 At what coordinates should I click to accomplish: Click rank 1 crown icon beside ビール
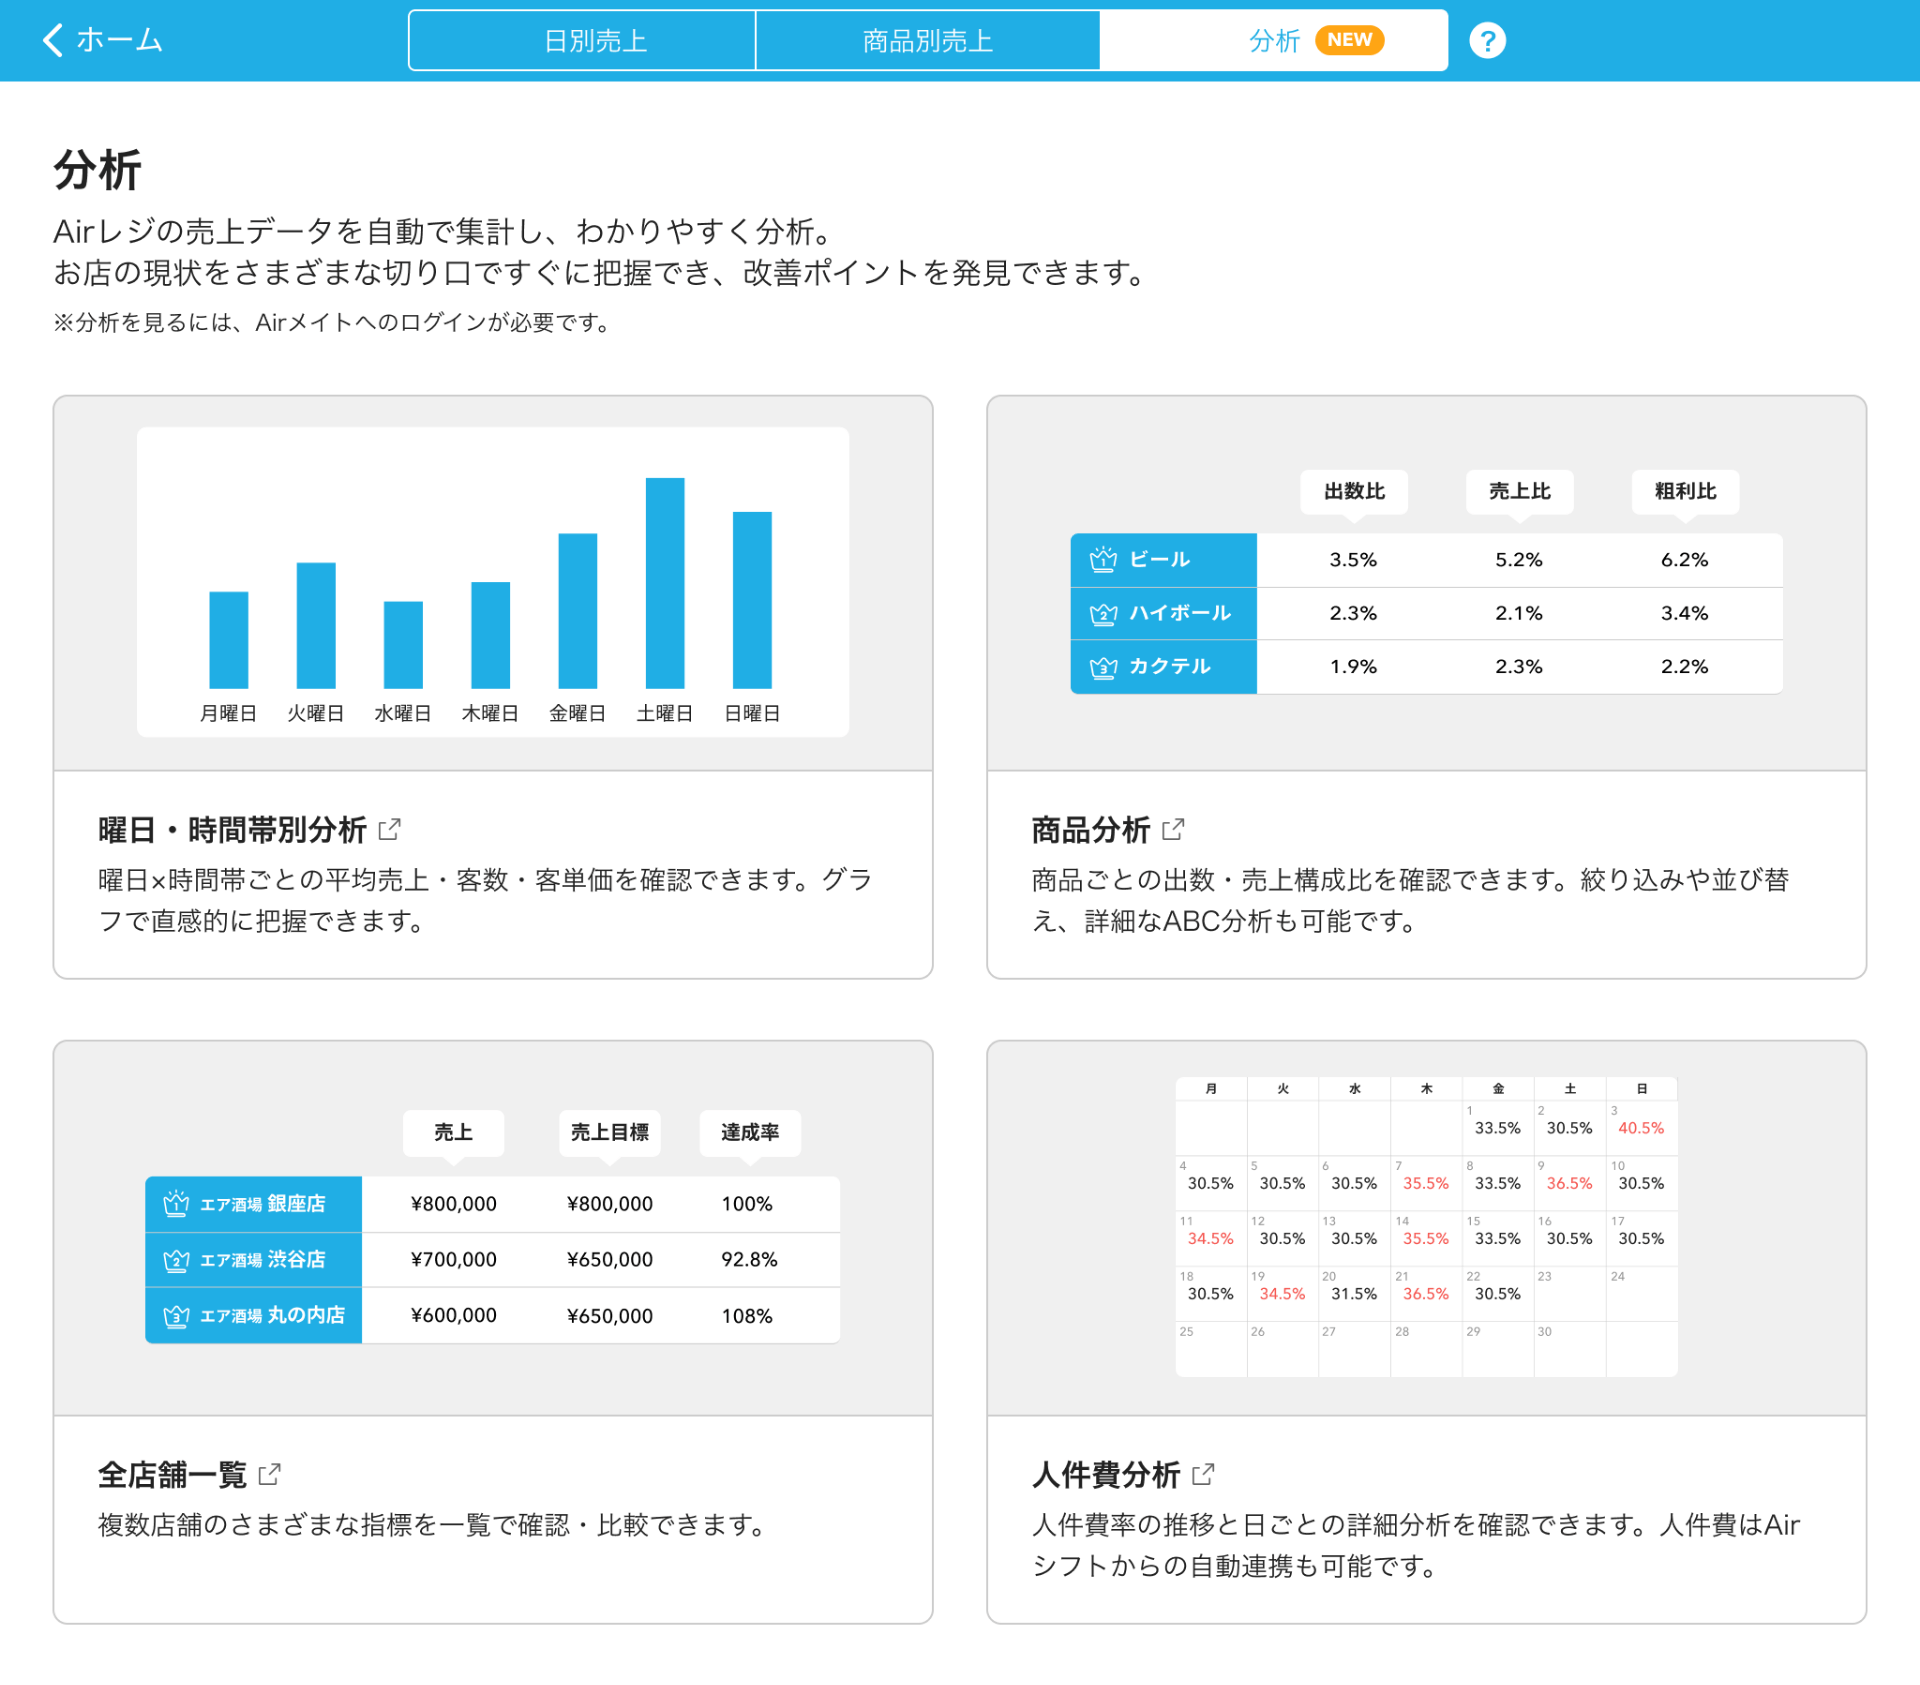[1103, 559]
